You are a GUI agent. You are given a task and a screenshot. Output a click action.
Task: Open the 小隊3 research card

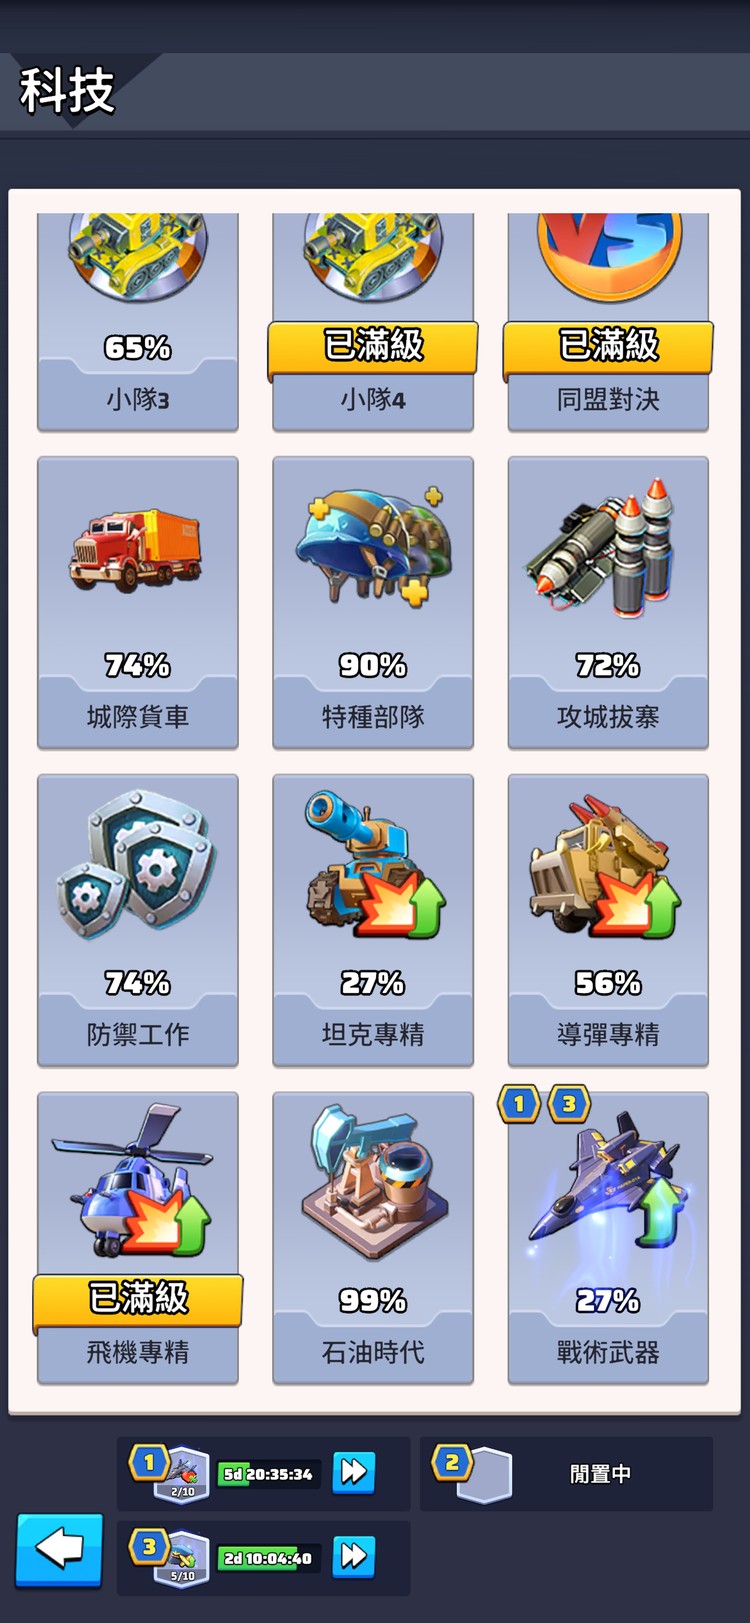pyautogui.click(x=138, y=322)
